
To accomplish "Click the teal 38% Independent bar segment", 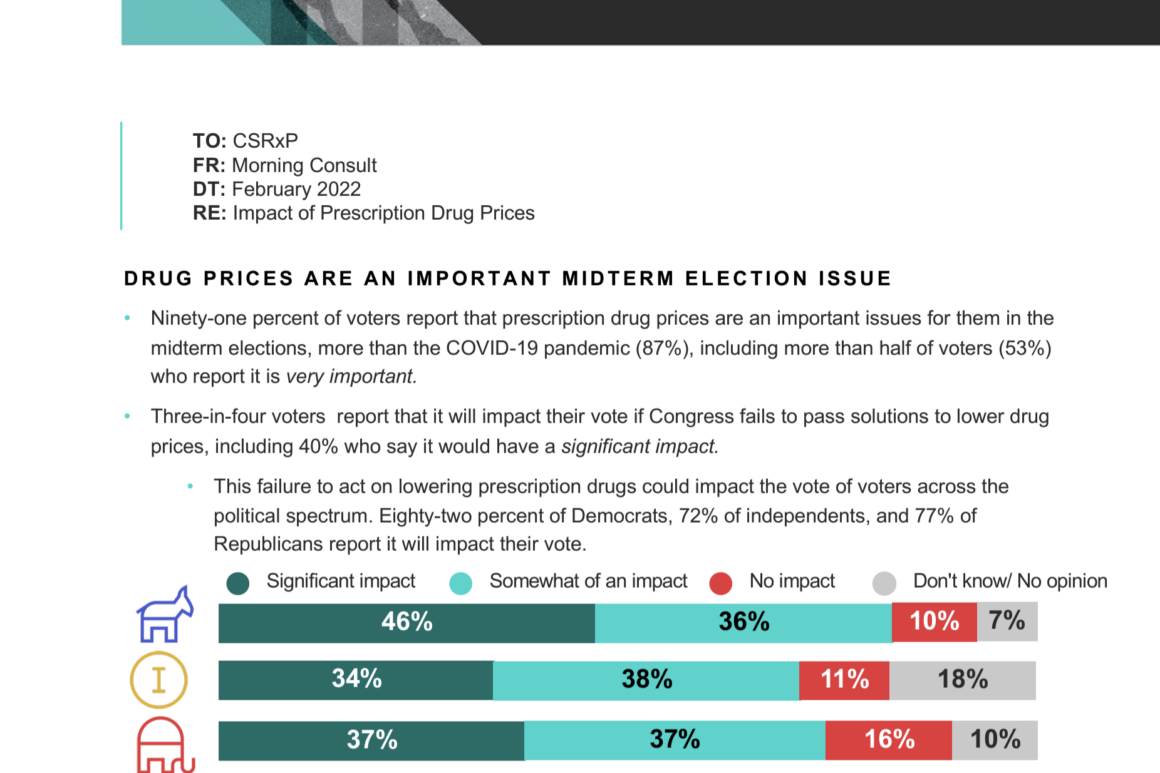I will (646, 680).
